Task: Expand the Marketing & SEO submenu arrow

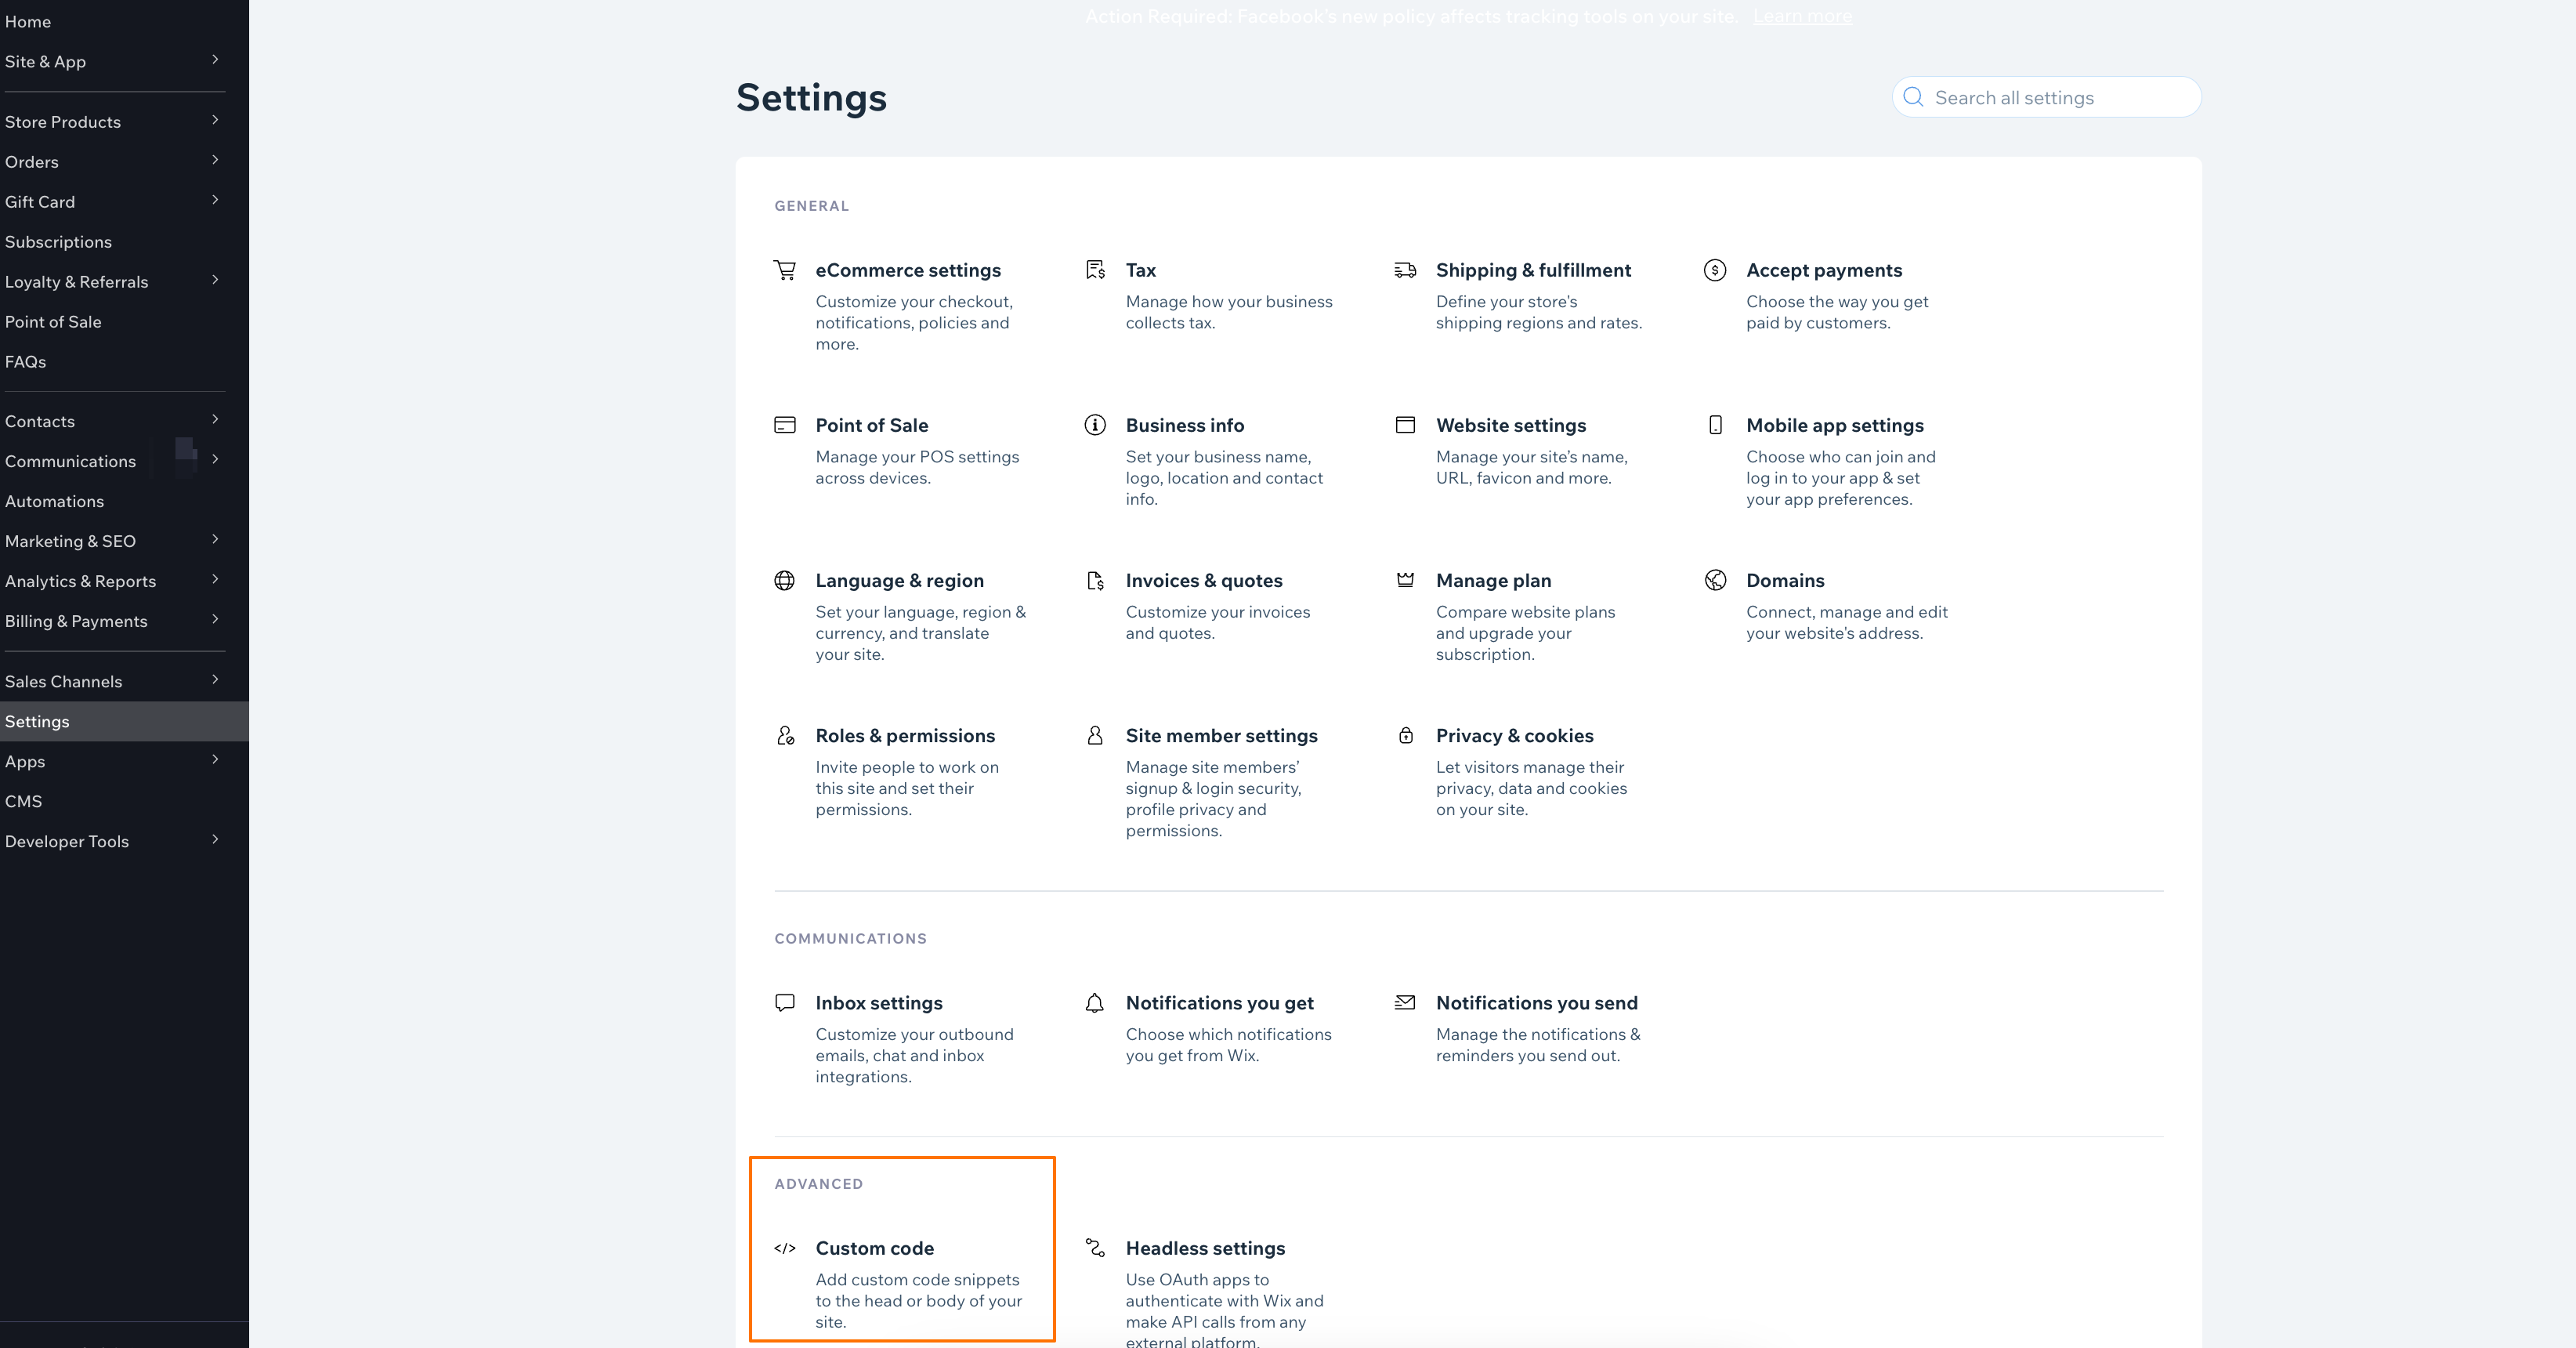Action: pyautogui.click(x=214, y=540)
